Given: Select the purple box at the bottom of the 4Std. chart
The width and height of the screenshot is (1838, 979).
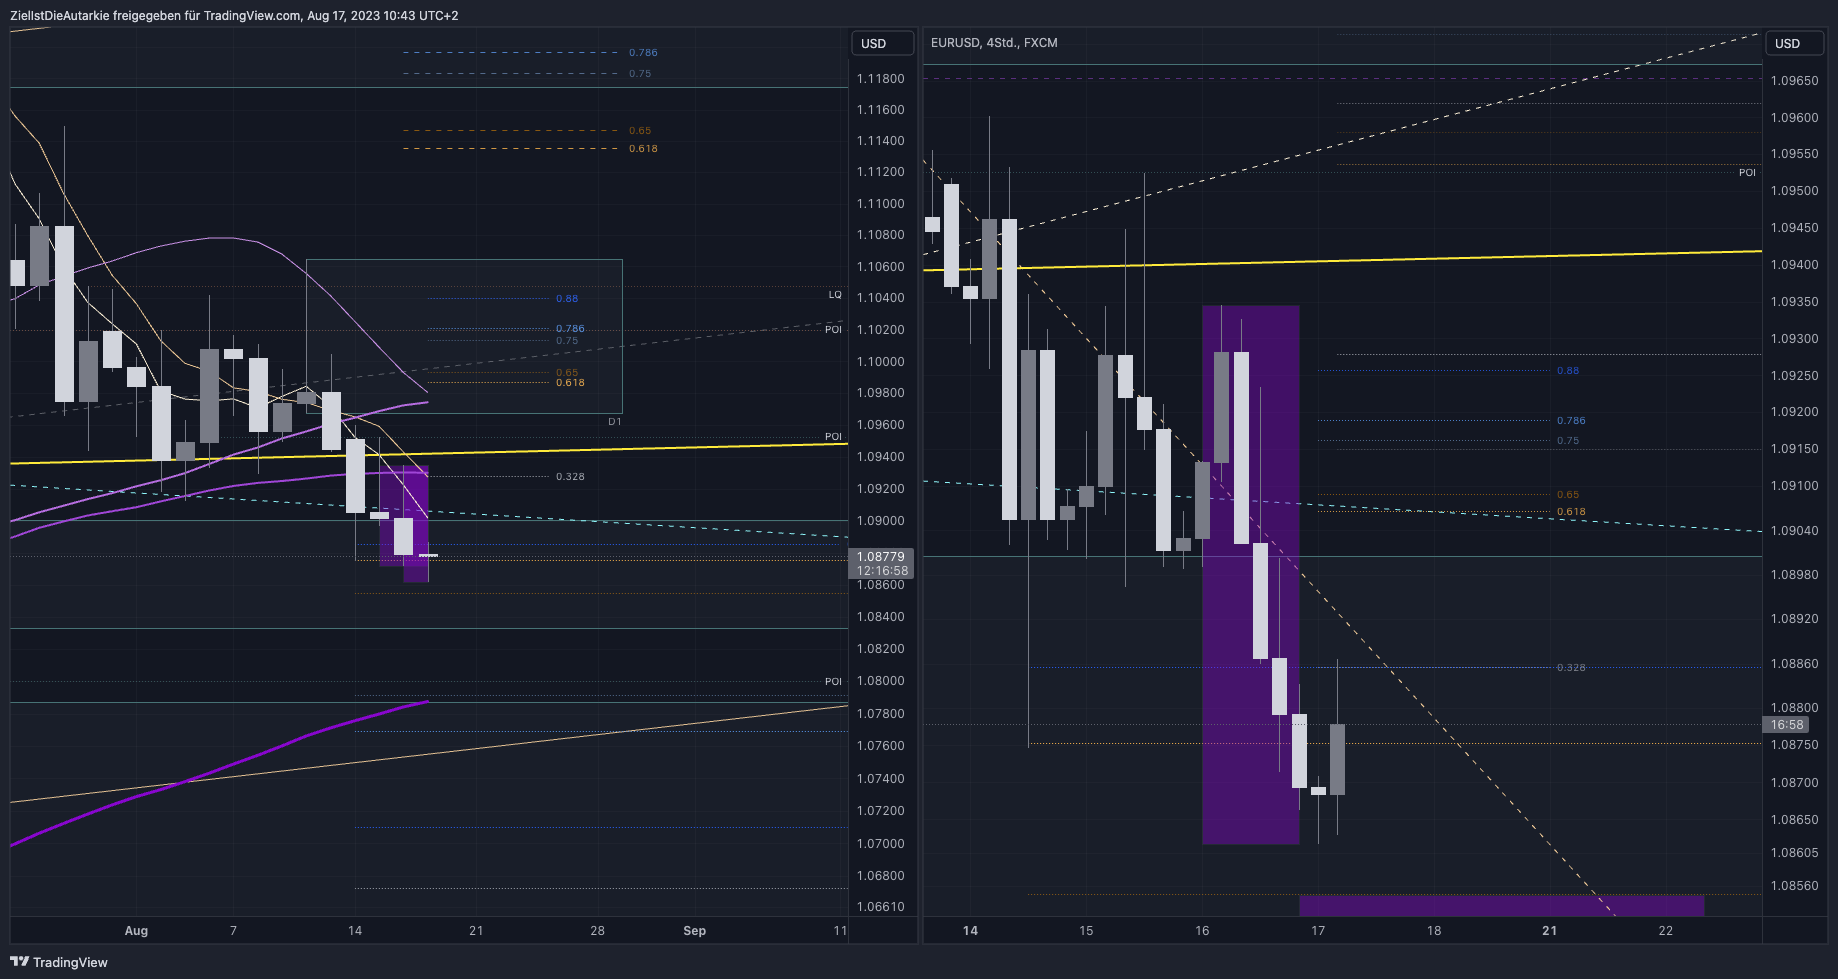Looking at the screenshot, I should click(x=1501, y=905).
